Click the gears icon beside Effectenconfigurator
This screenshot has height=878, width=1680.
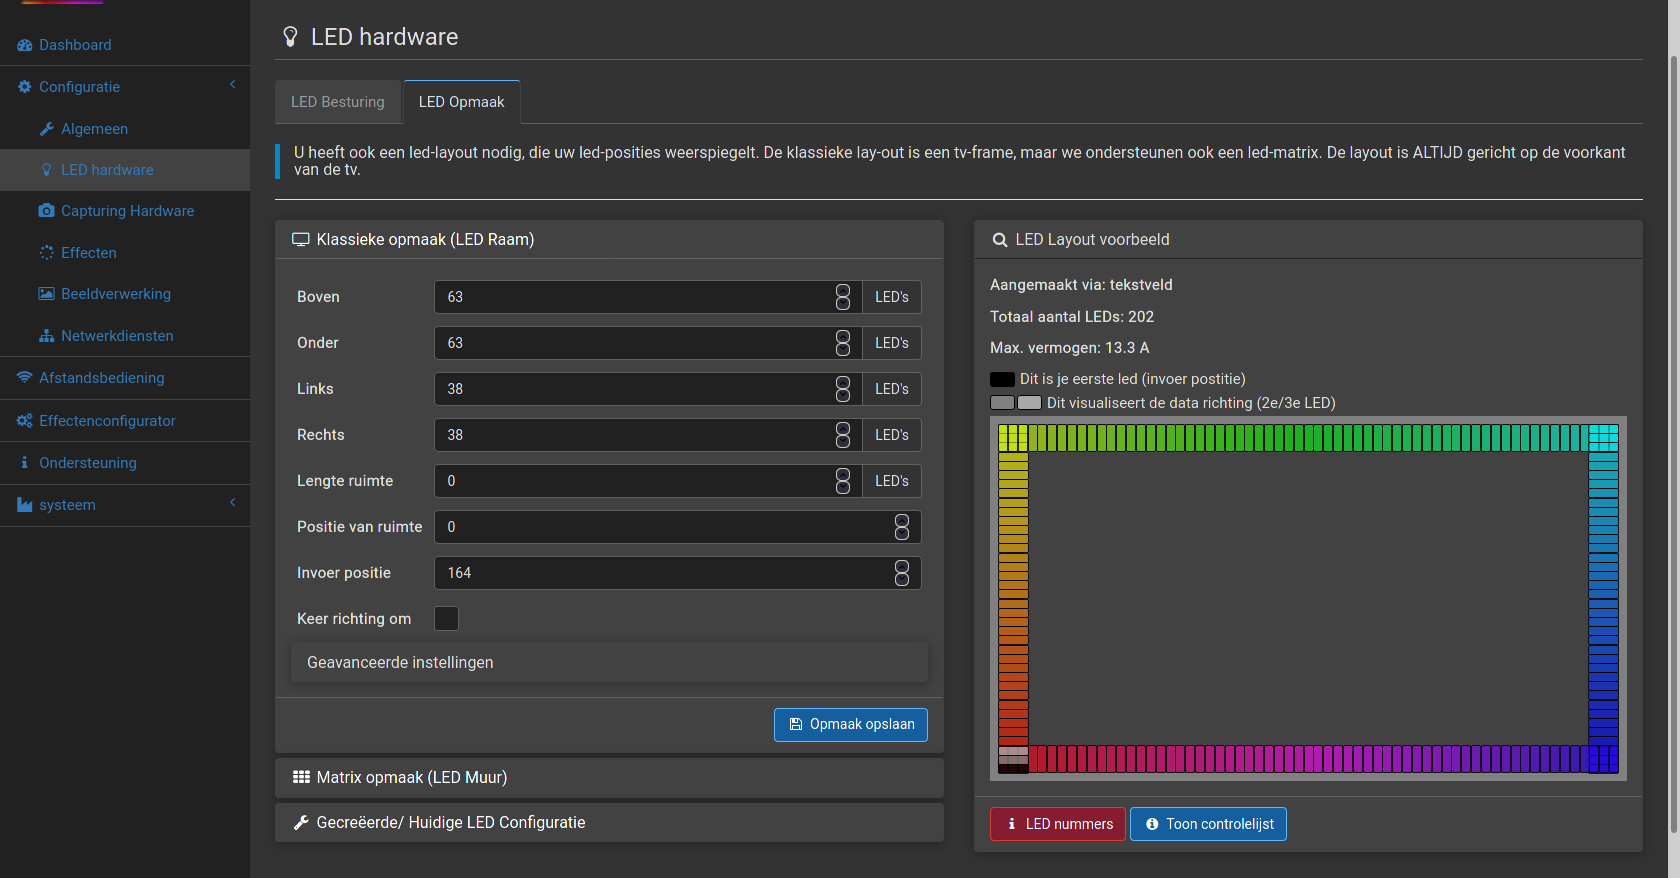(25, 421)
